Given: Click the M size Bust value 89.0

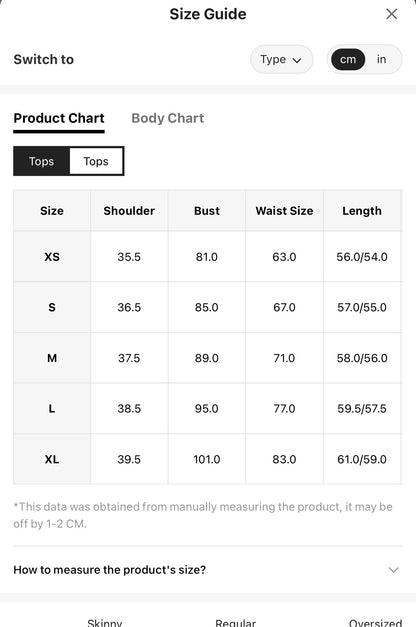Looking at the screenshot, I should pyautogui.click(x=207, y=358).
